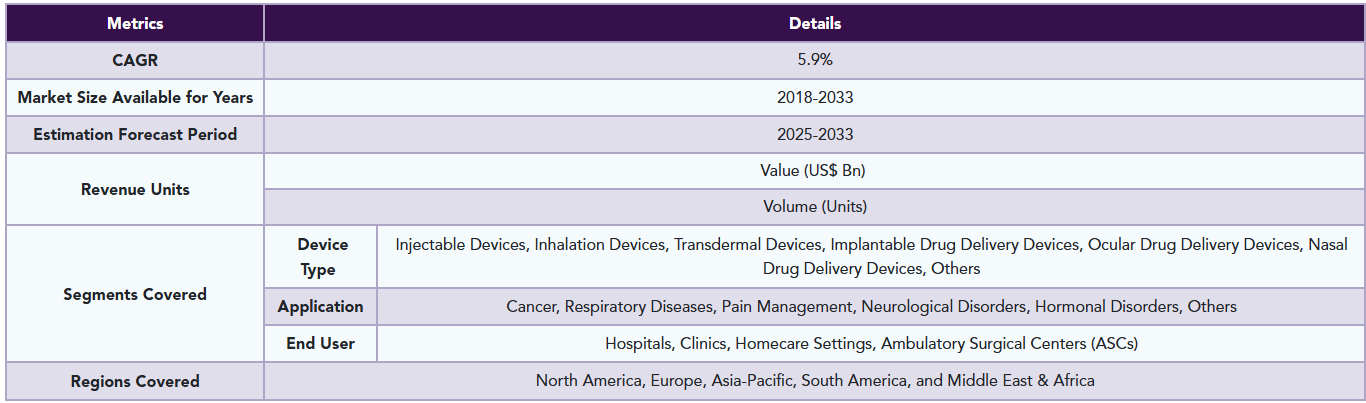Select the Revenue Units row label

click(x=135, y=189)
